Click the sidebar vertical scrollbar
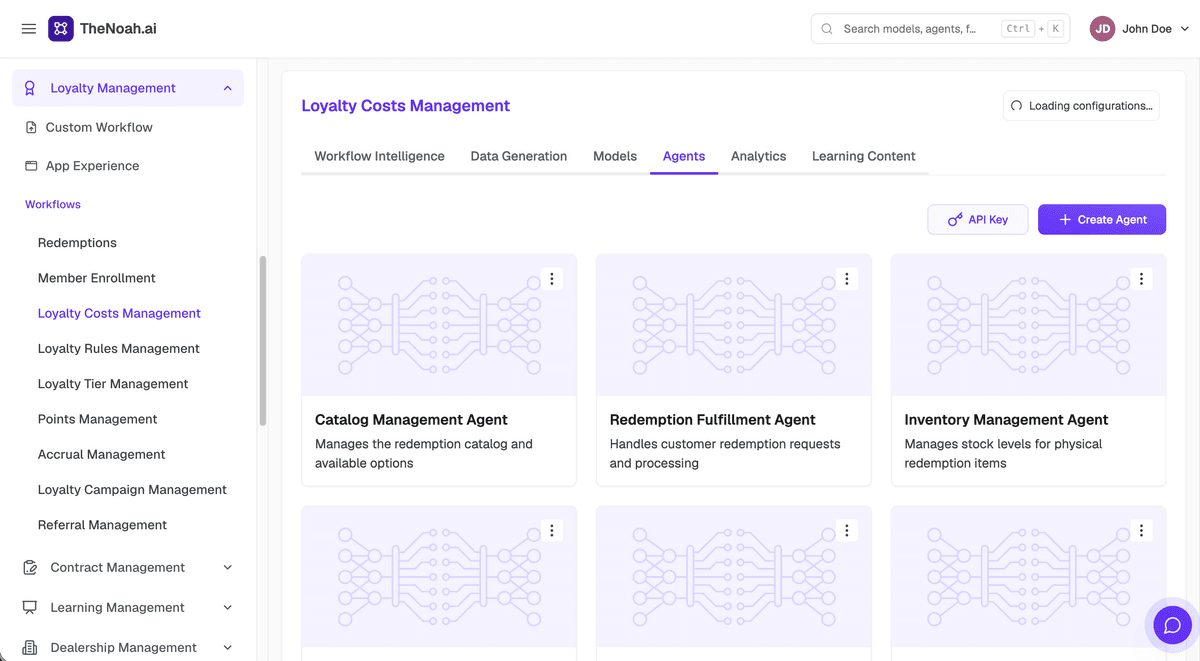The image size is (1200, 661). (x=263, y=341)
